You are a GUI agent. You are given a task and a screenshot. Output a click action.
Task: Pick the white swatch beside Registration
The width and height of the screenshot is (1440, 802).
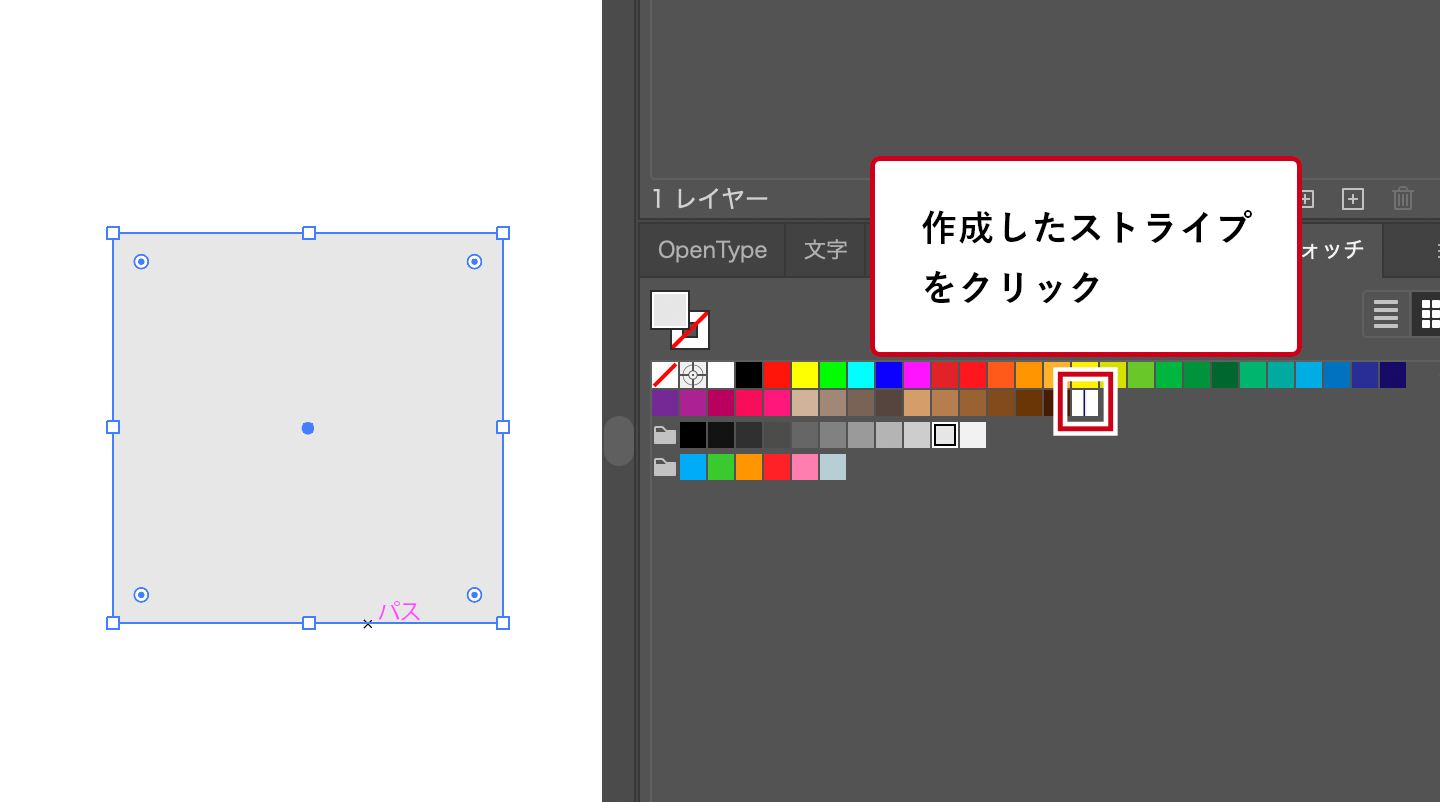pyautogui.click(x=721, y=375)
